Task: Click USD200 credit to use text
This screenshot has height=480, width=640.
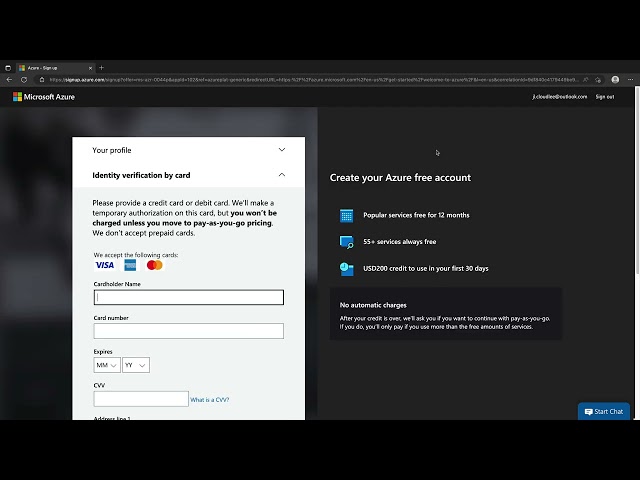Action: click(x=426, y=269)
